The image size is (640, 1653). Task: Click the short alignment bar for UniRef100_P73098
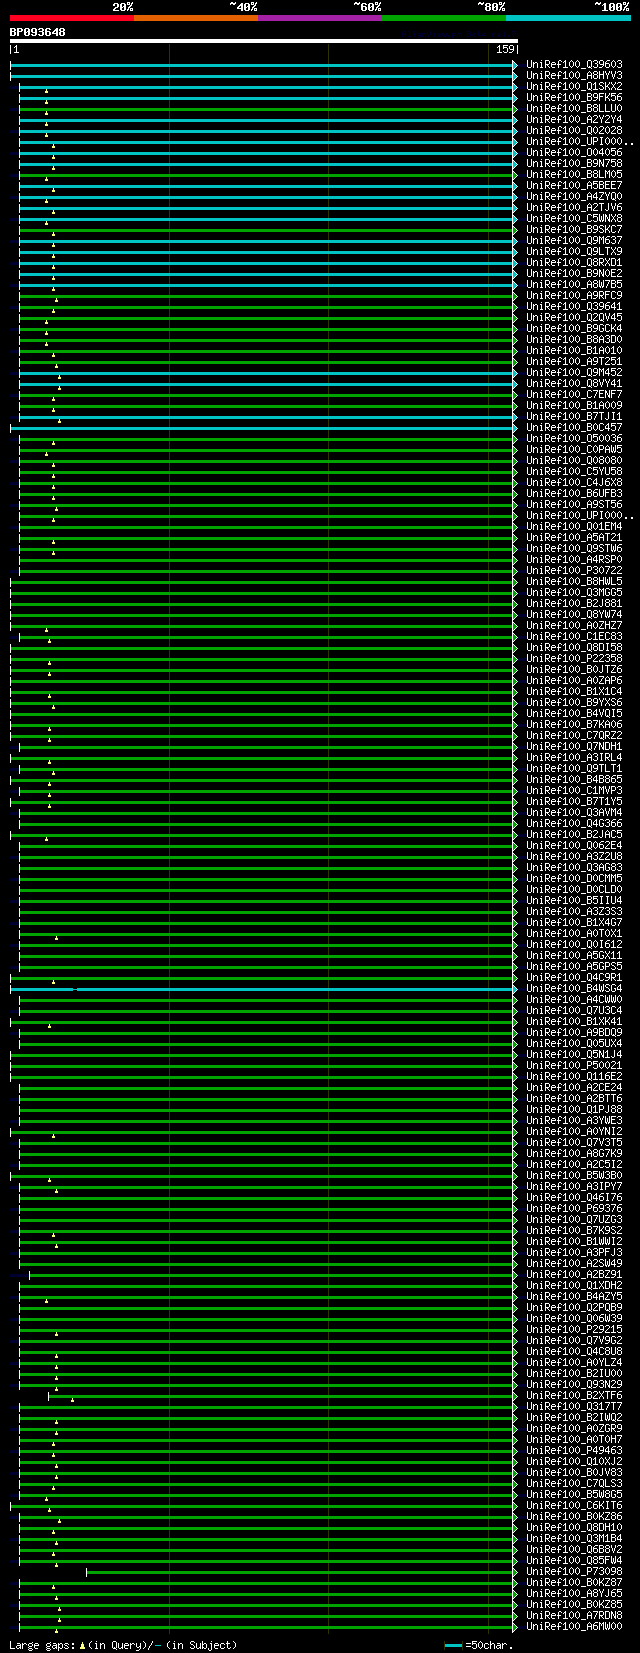pos(302,1572)
